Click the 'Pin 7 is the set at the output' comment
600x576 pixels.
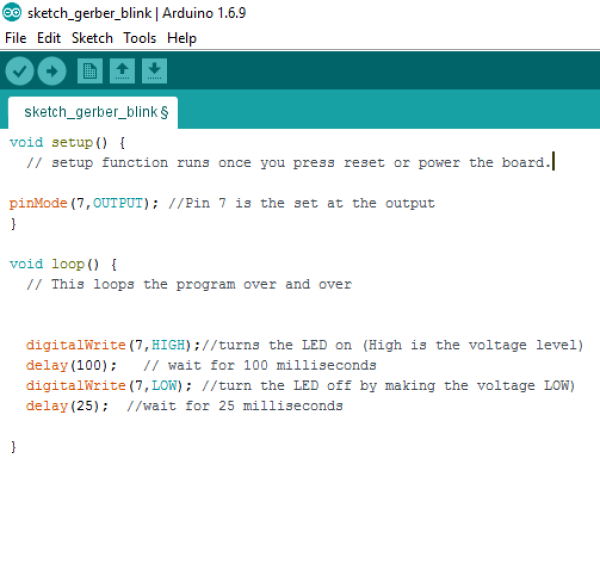(x=302, y=203)
